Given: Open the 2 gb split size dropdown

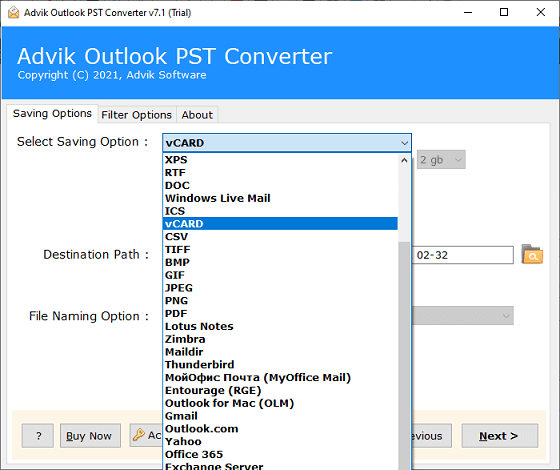Looking at the screenshot, I should [441, 160].
